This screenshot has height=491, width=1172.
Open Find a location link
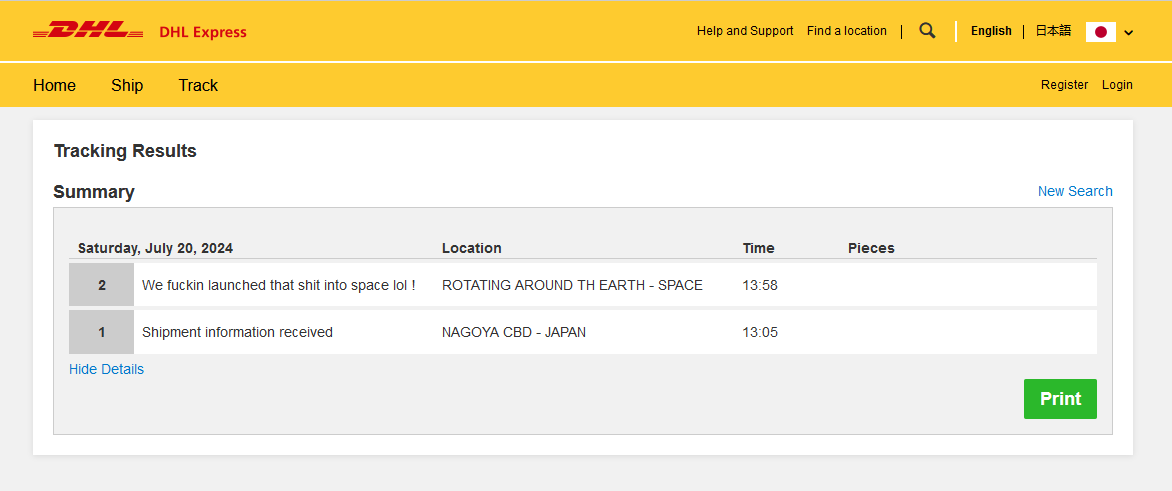(847, 31)
